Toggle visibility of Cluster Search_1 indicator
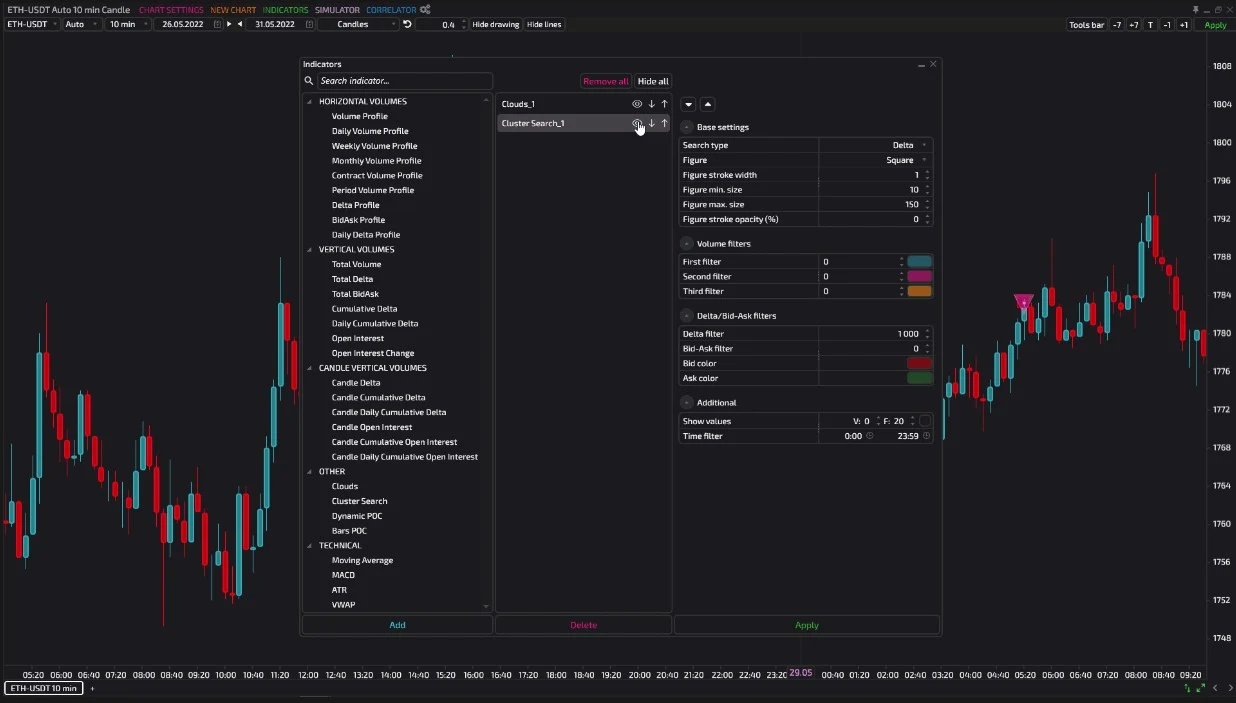 click(x=637, y=123)
